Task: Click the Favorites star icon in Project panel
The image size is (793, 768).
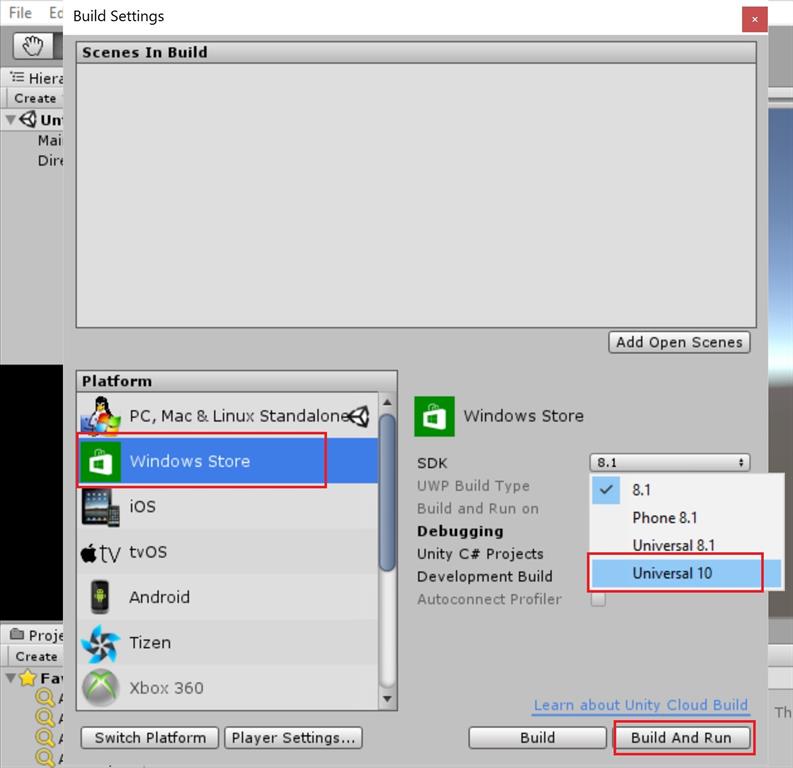Action: (28, 677)
